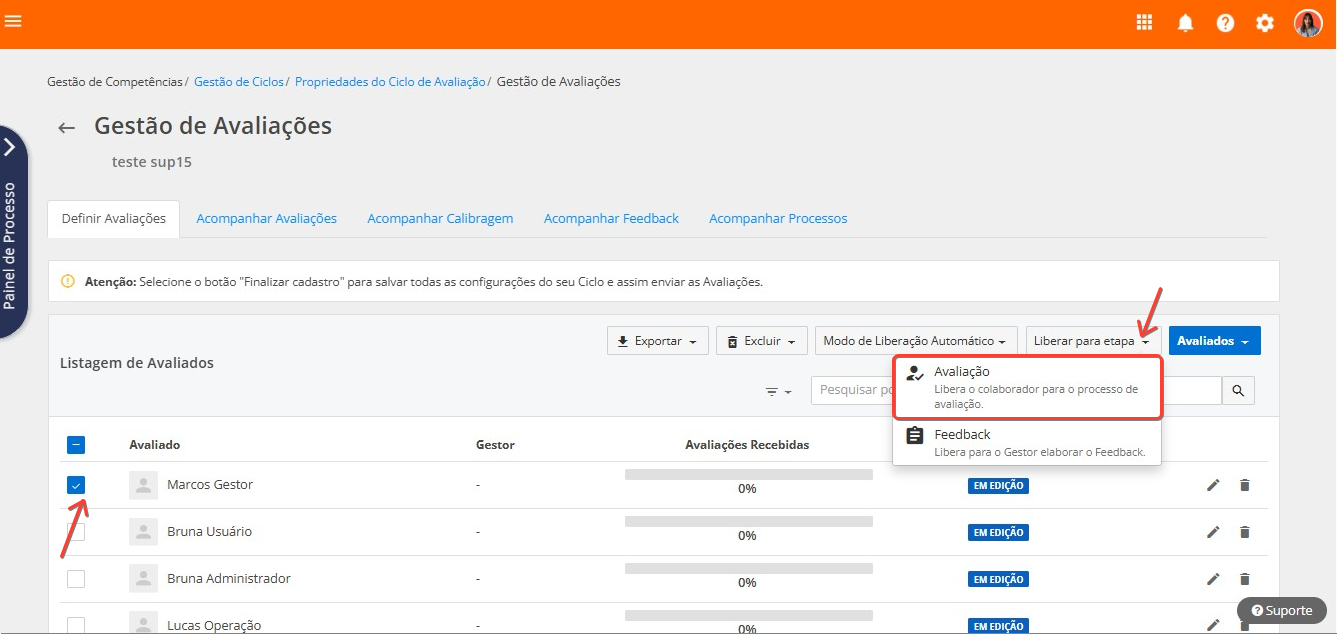Open the hamburger menu icon

pyautogui.click(x=13, y=21)
